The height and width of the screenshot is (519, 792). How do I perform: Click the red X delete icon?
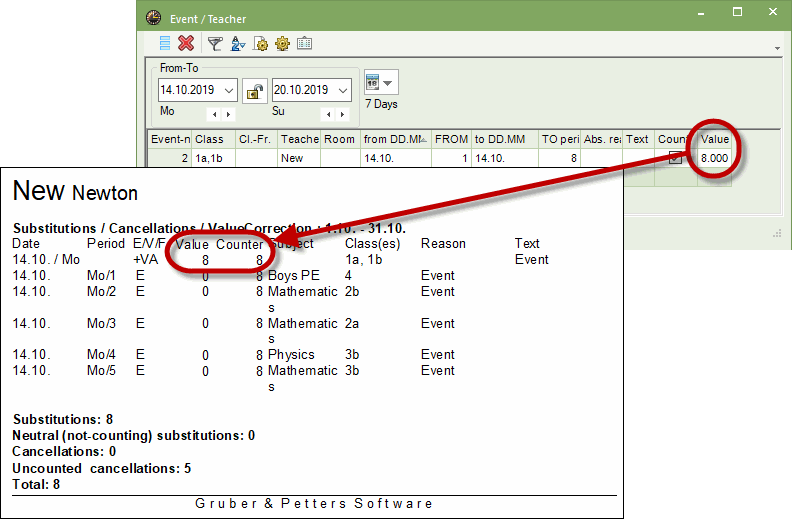pos(186,43)
